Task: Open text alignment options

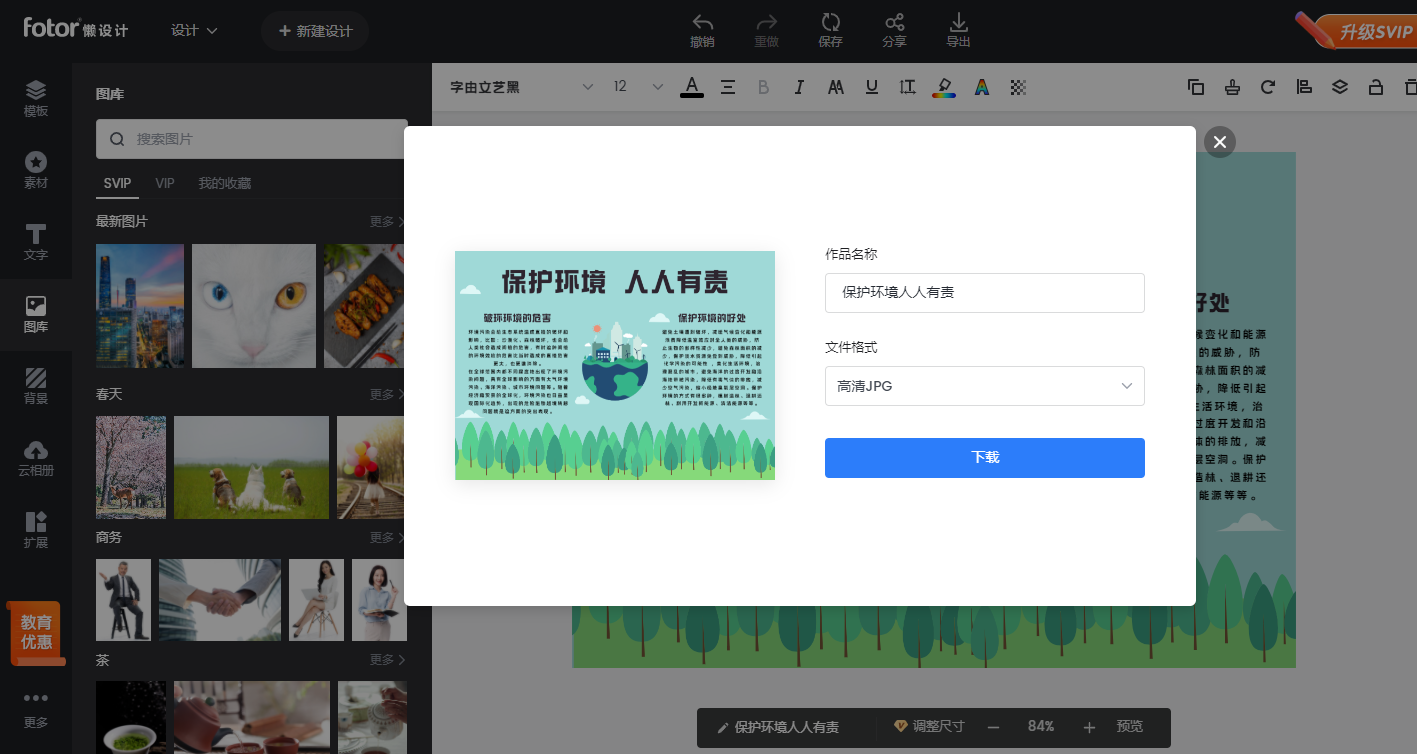Action: [x=728, y=87]
